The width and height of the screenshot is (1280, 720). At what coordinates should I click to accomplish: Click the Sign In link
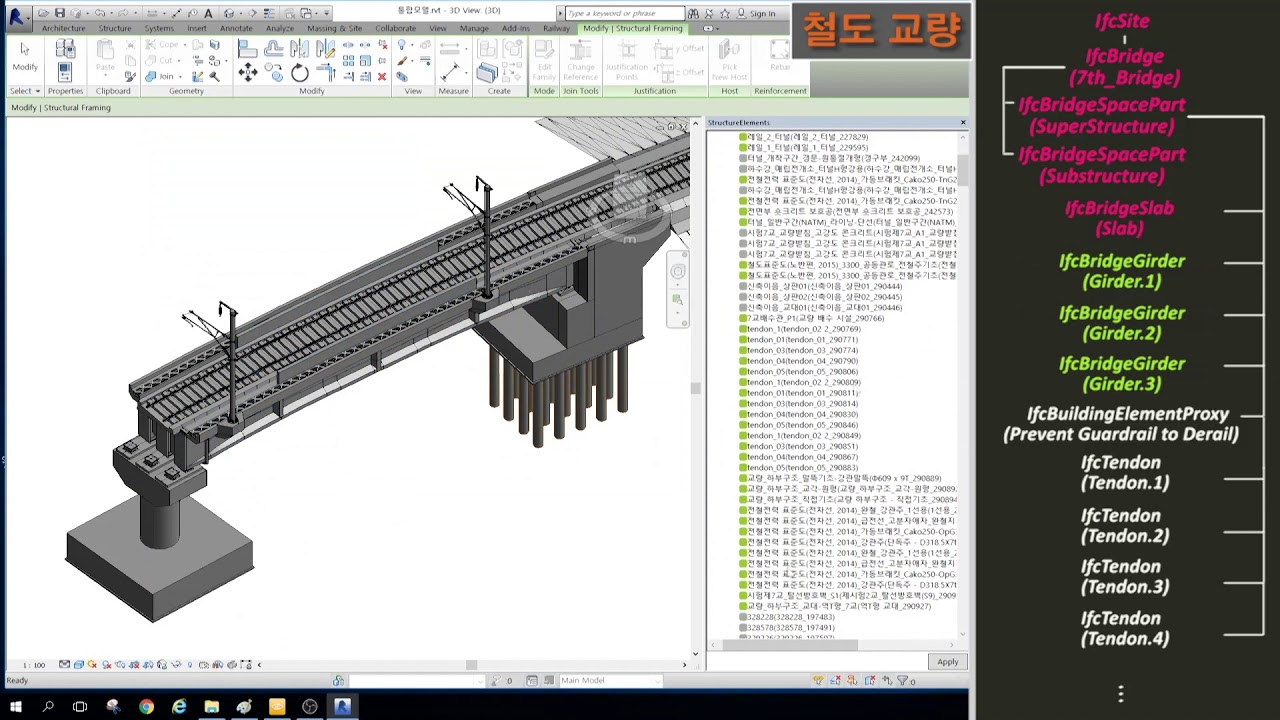click(x=762, y=13)
